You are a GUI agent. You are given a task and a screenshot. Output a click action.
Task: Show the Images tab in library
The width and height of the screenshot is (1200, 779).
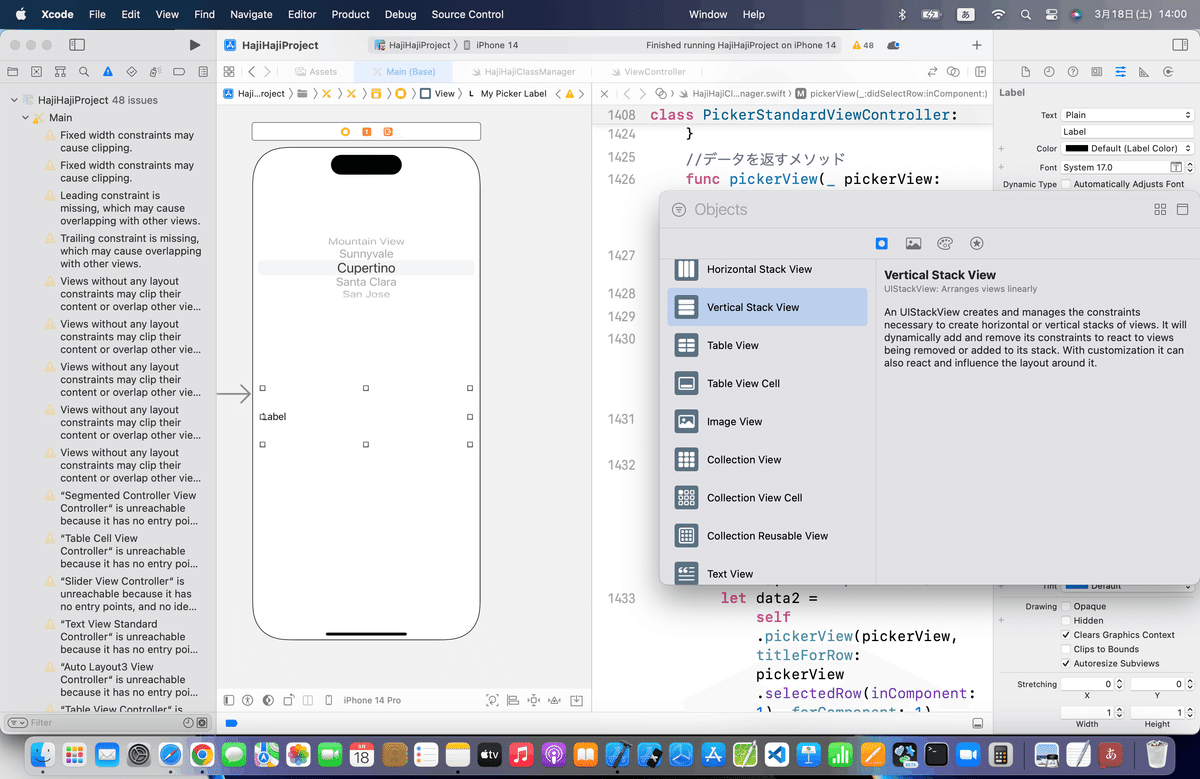(x=913, y=243)
